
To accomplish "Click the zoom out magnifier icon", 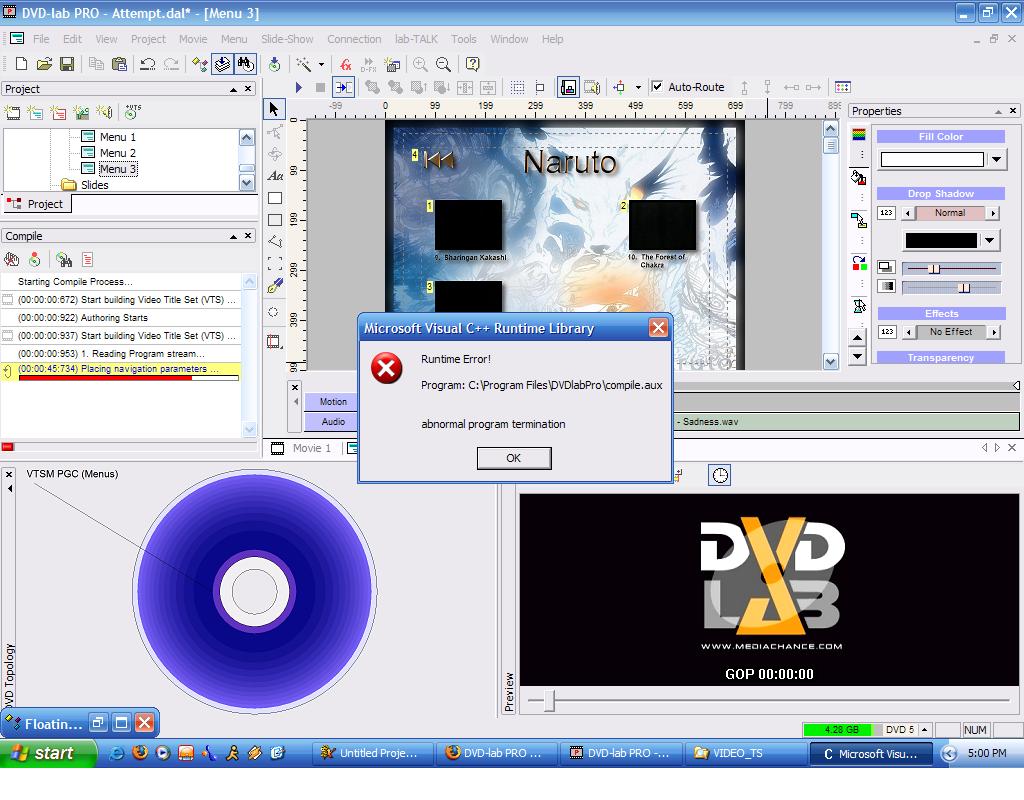I will coord(443,64).
